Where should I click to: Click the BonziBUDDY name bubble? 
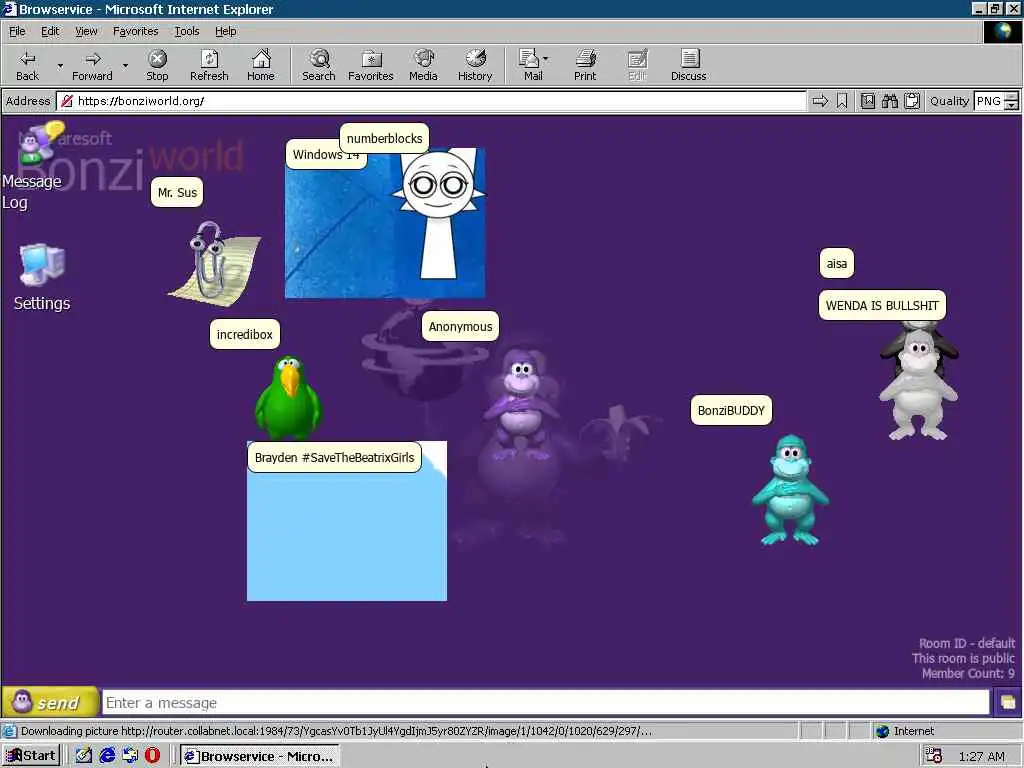tap(731, 411)
